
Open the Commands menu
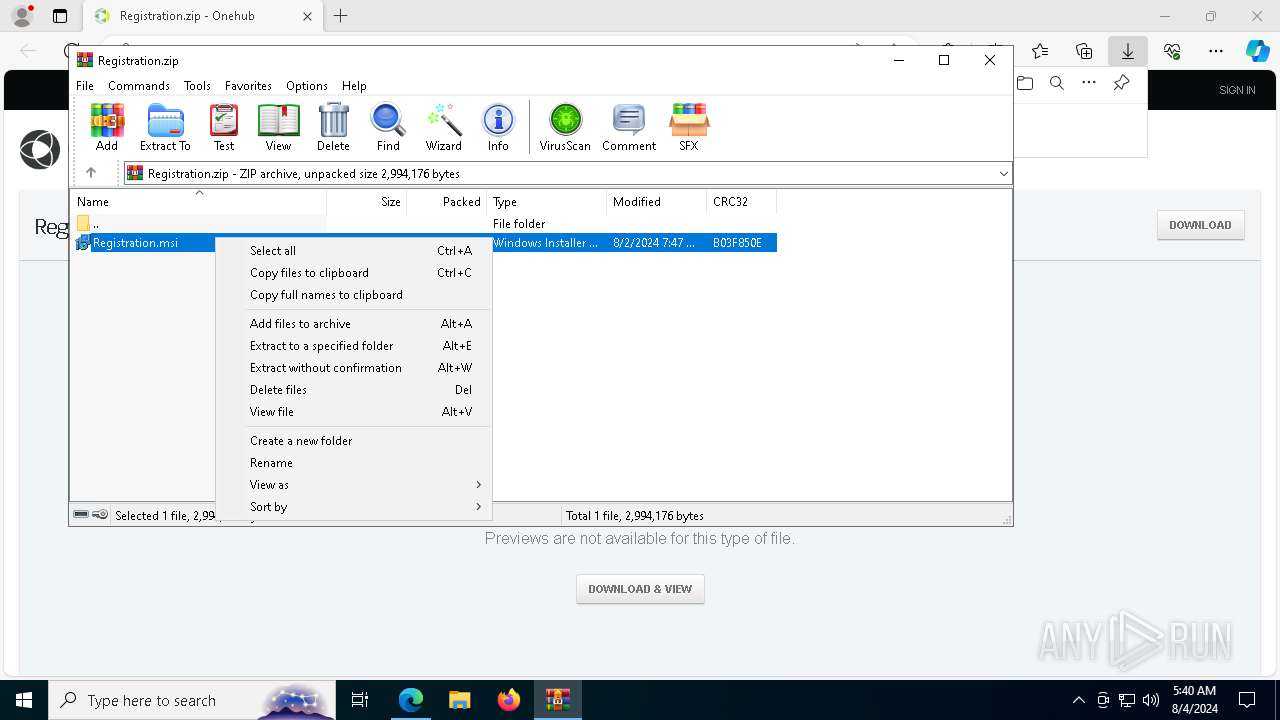[x=139, y=86]
